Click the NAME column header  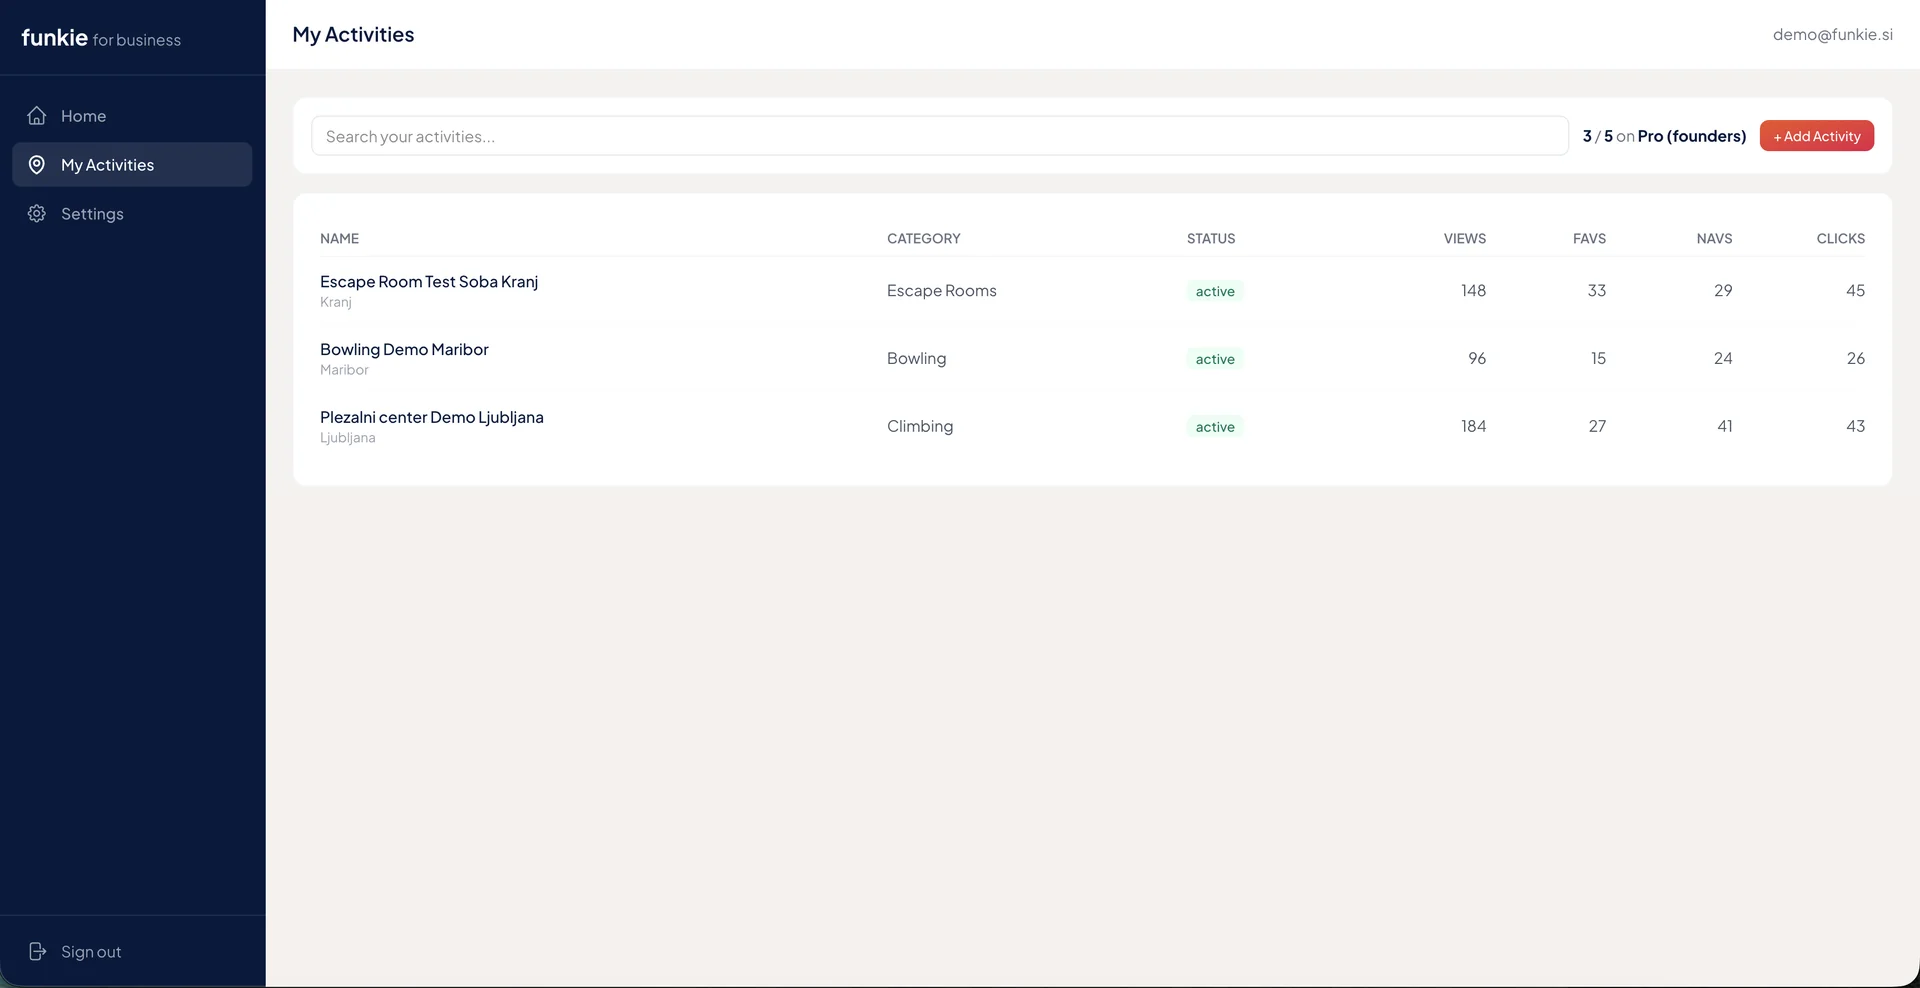339,238
